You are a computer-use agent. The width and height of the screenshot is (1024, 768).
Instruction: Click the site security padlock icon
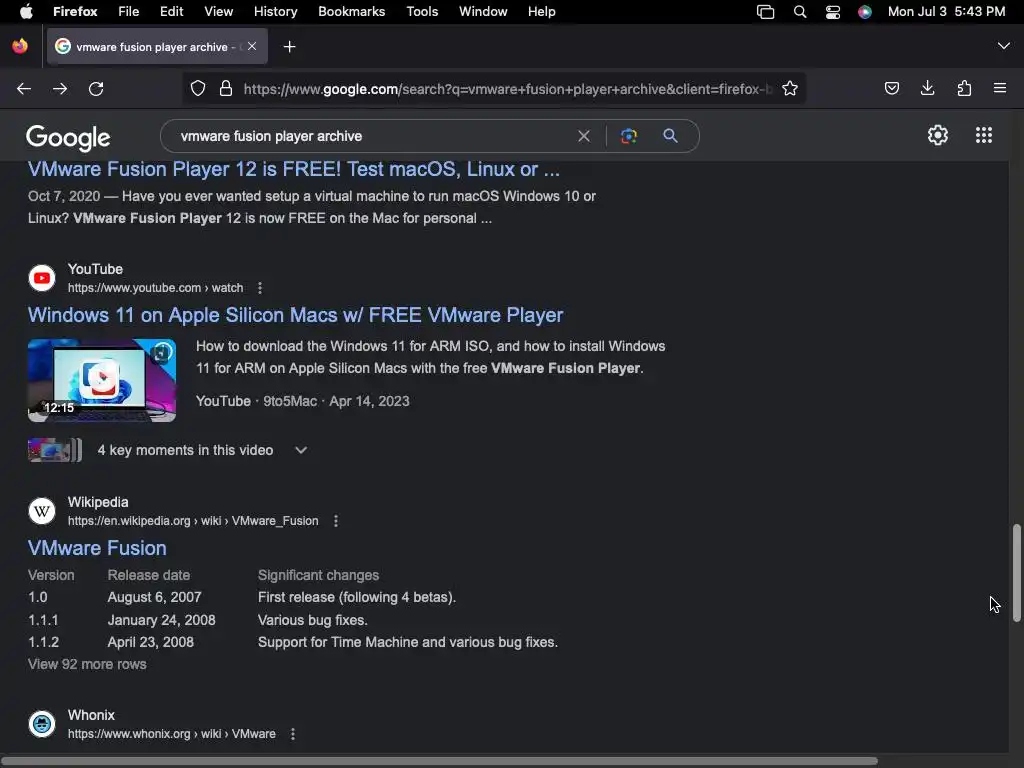[x=226, y=89]
